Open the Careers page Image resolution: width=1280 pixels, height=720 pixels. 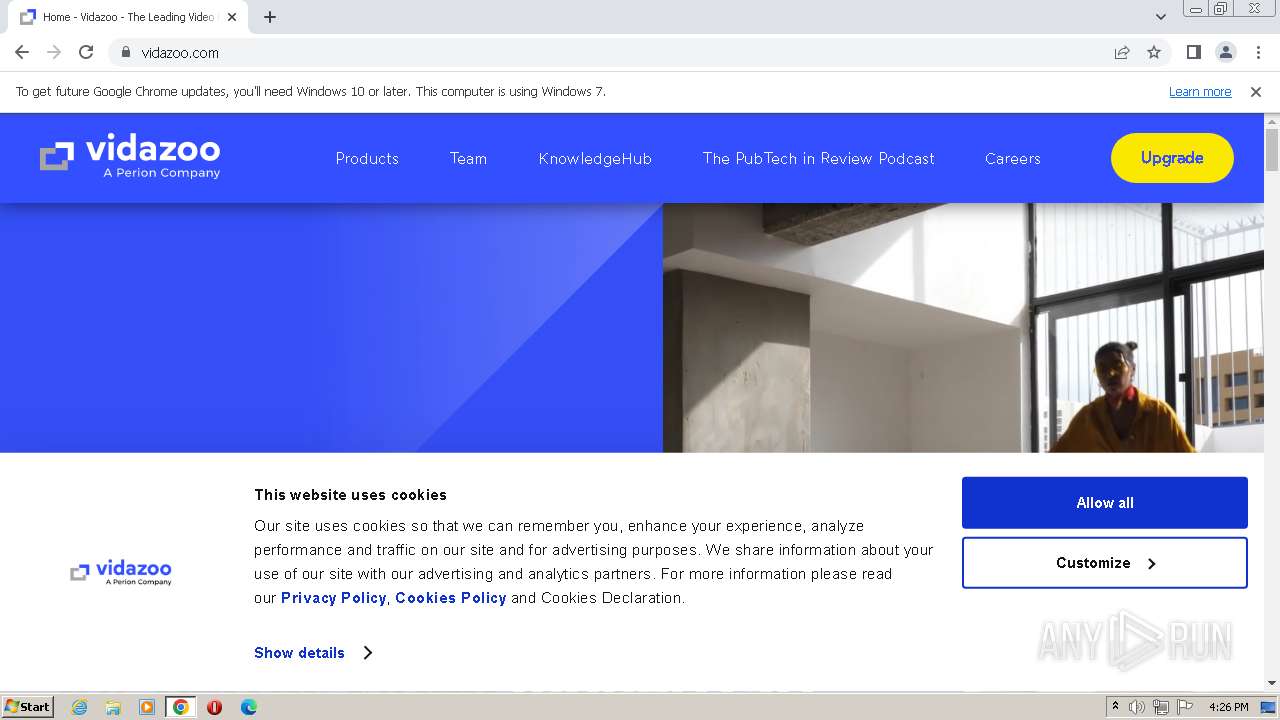point(1012,158)
